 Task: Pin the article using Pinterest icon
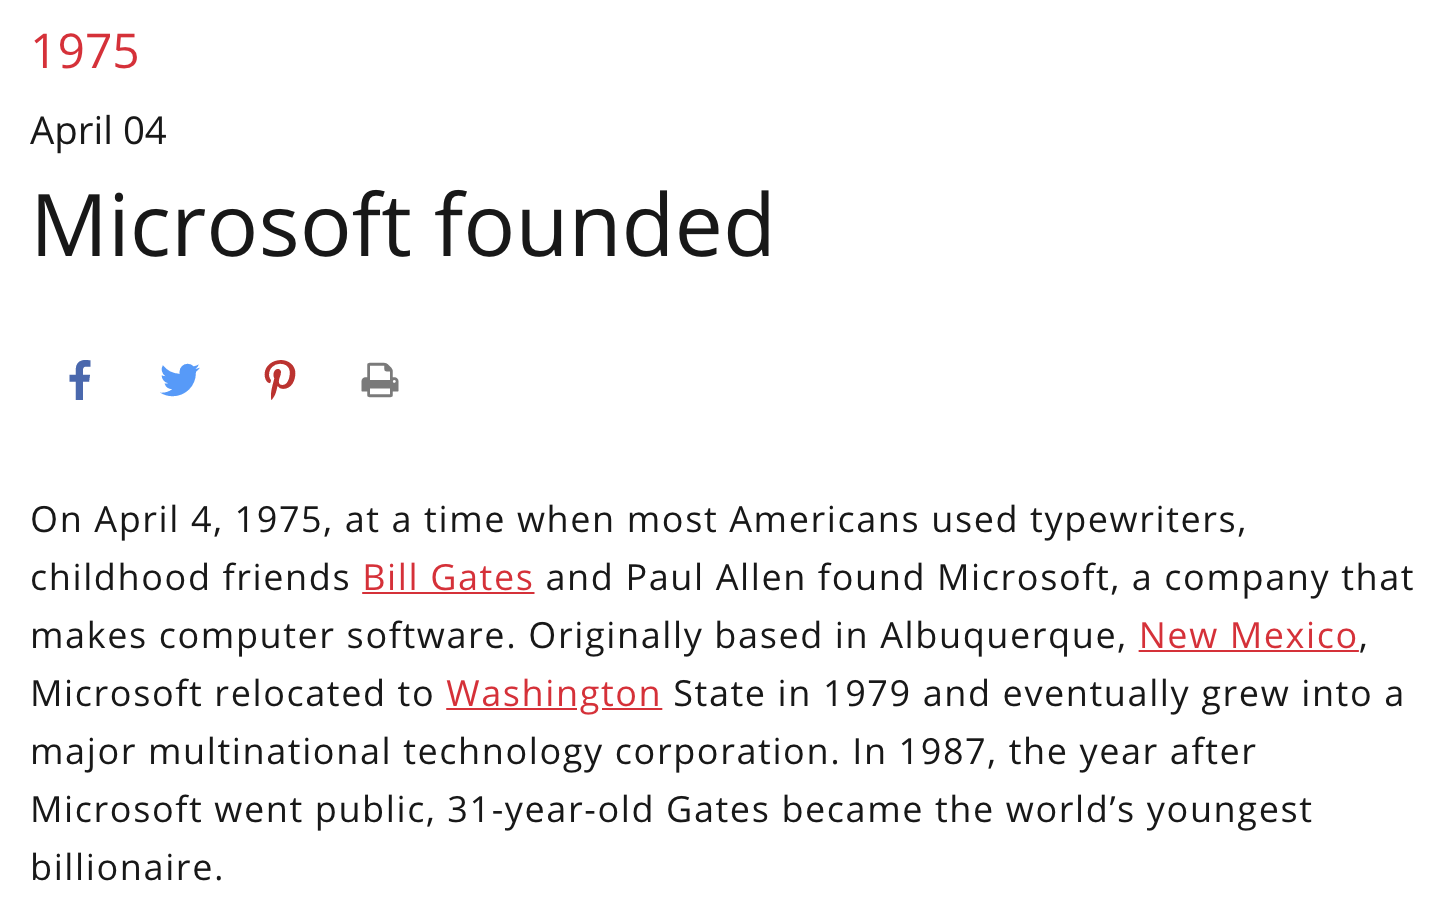(280, 380)
